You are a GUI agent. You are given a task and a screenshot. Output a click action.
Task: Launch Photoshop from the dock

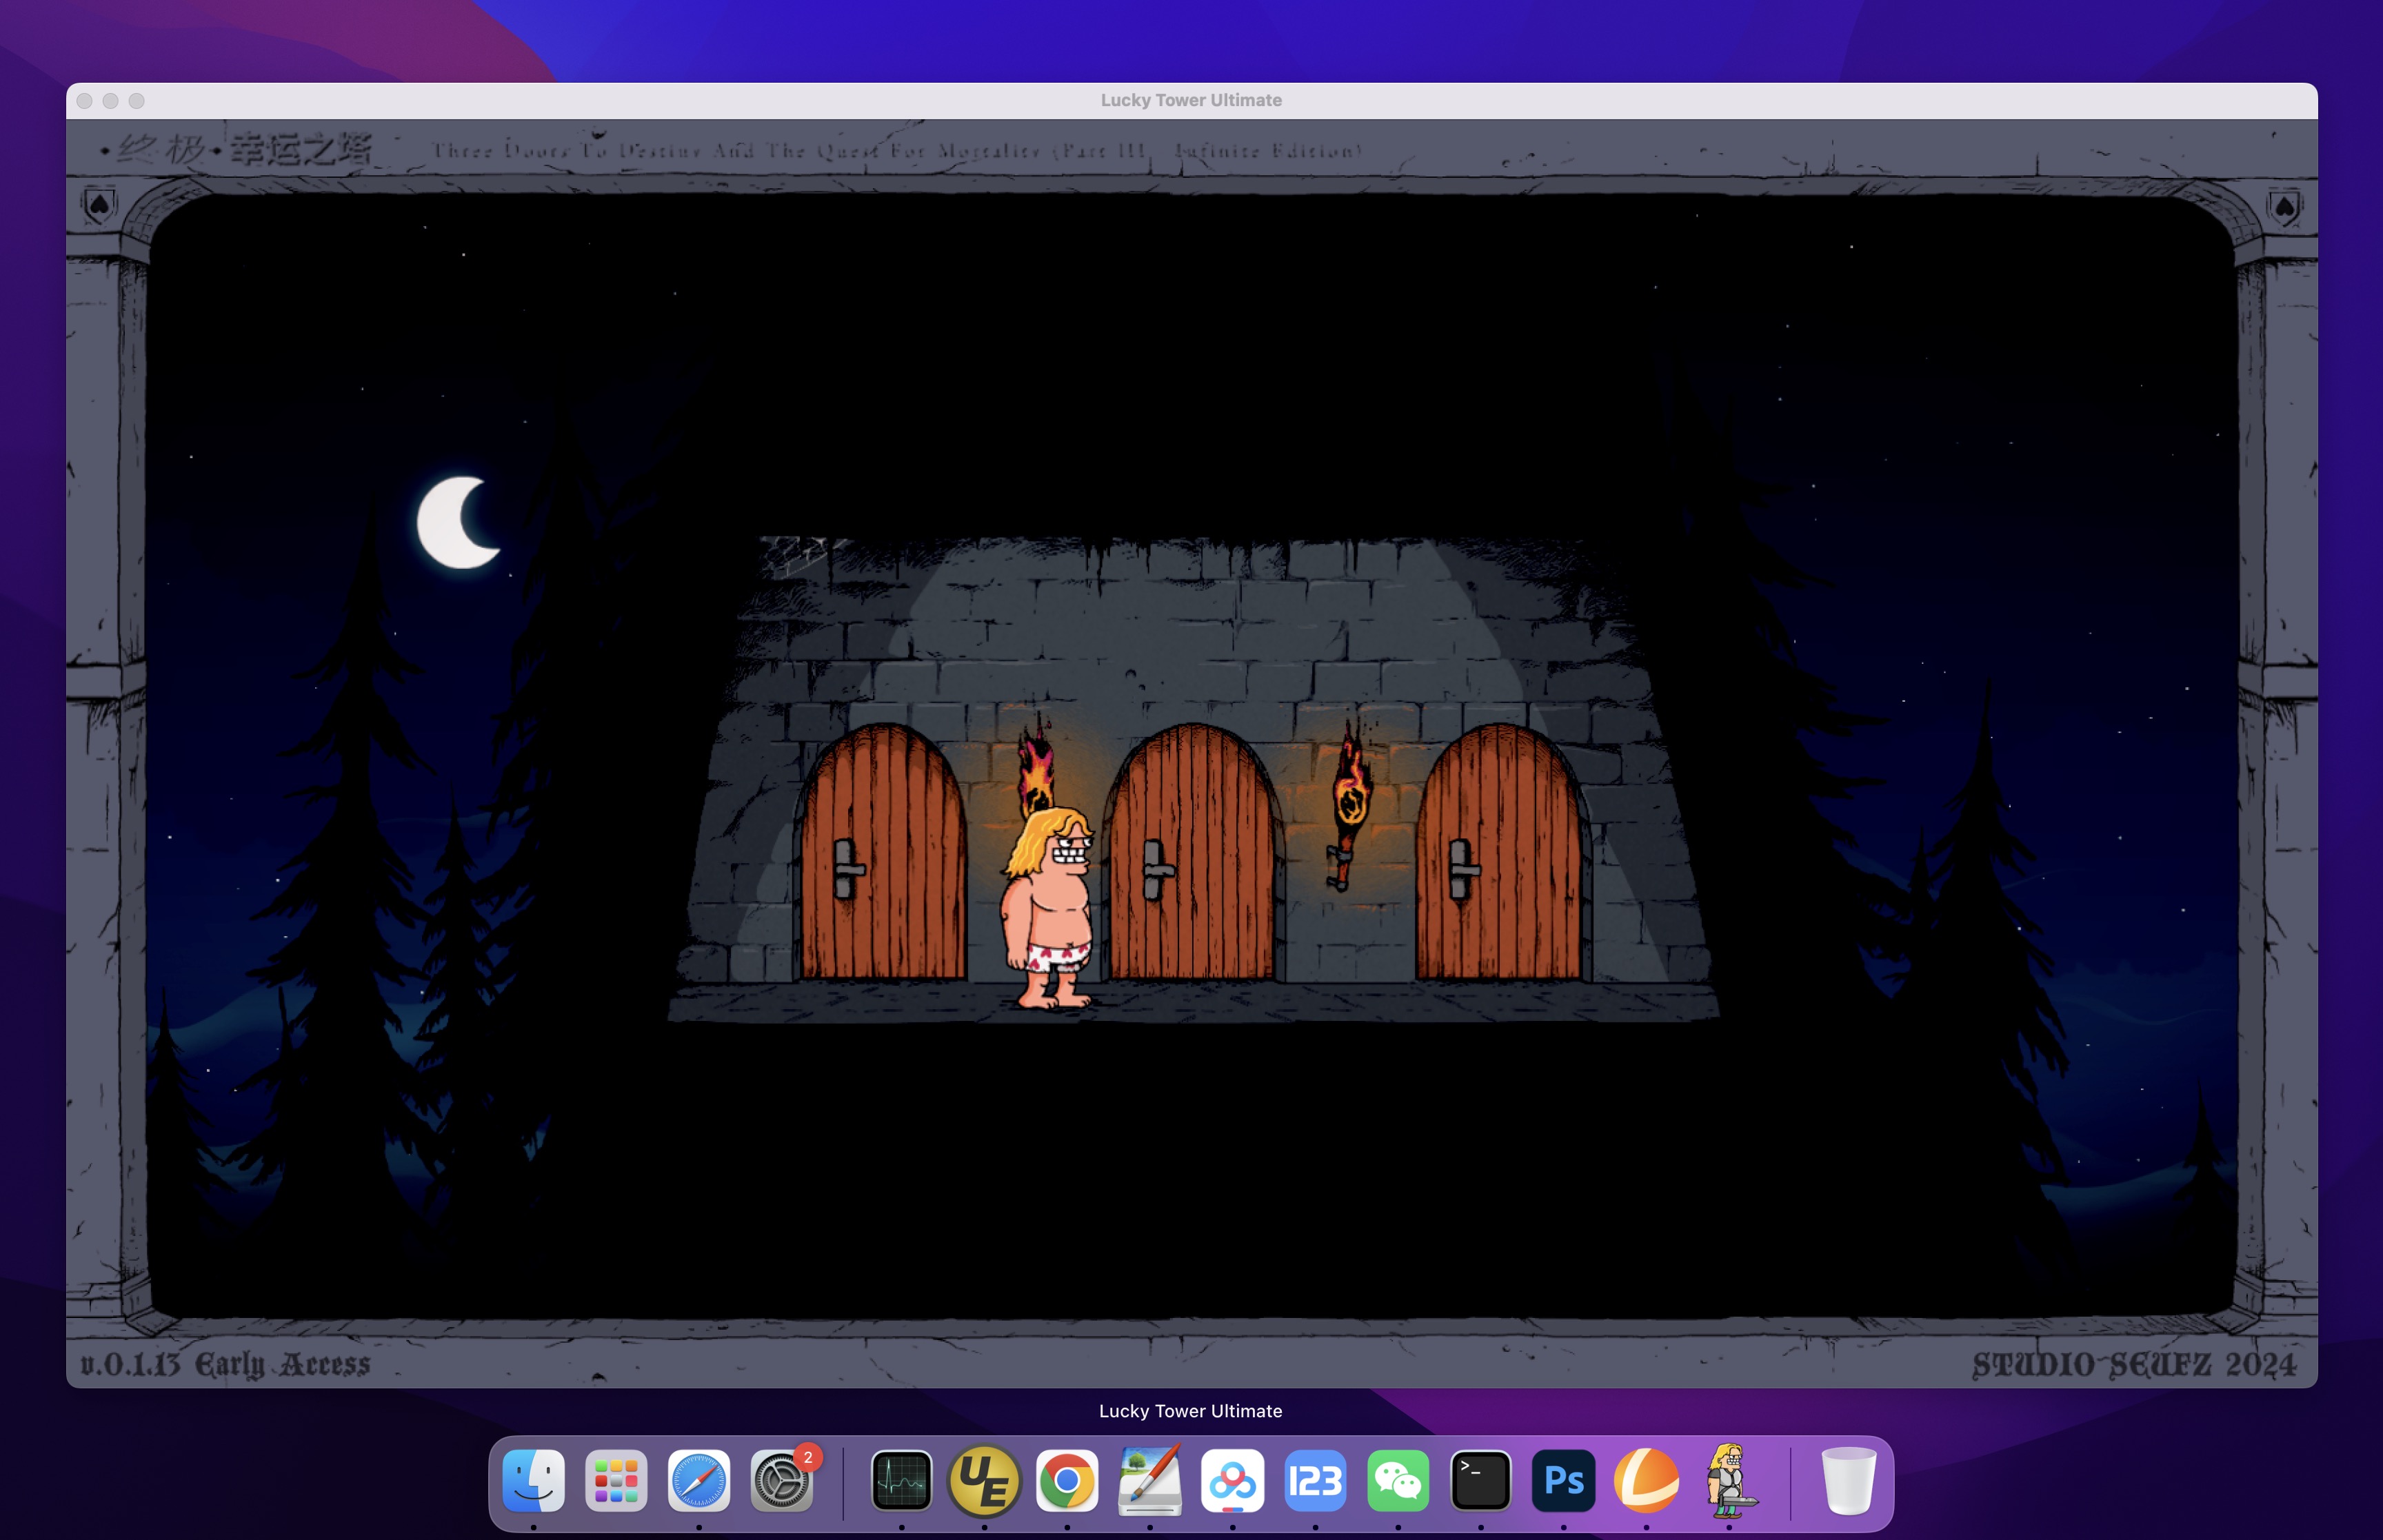tap(1564, 1480)
